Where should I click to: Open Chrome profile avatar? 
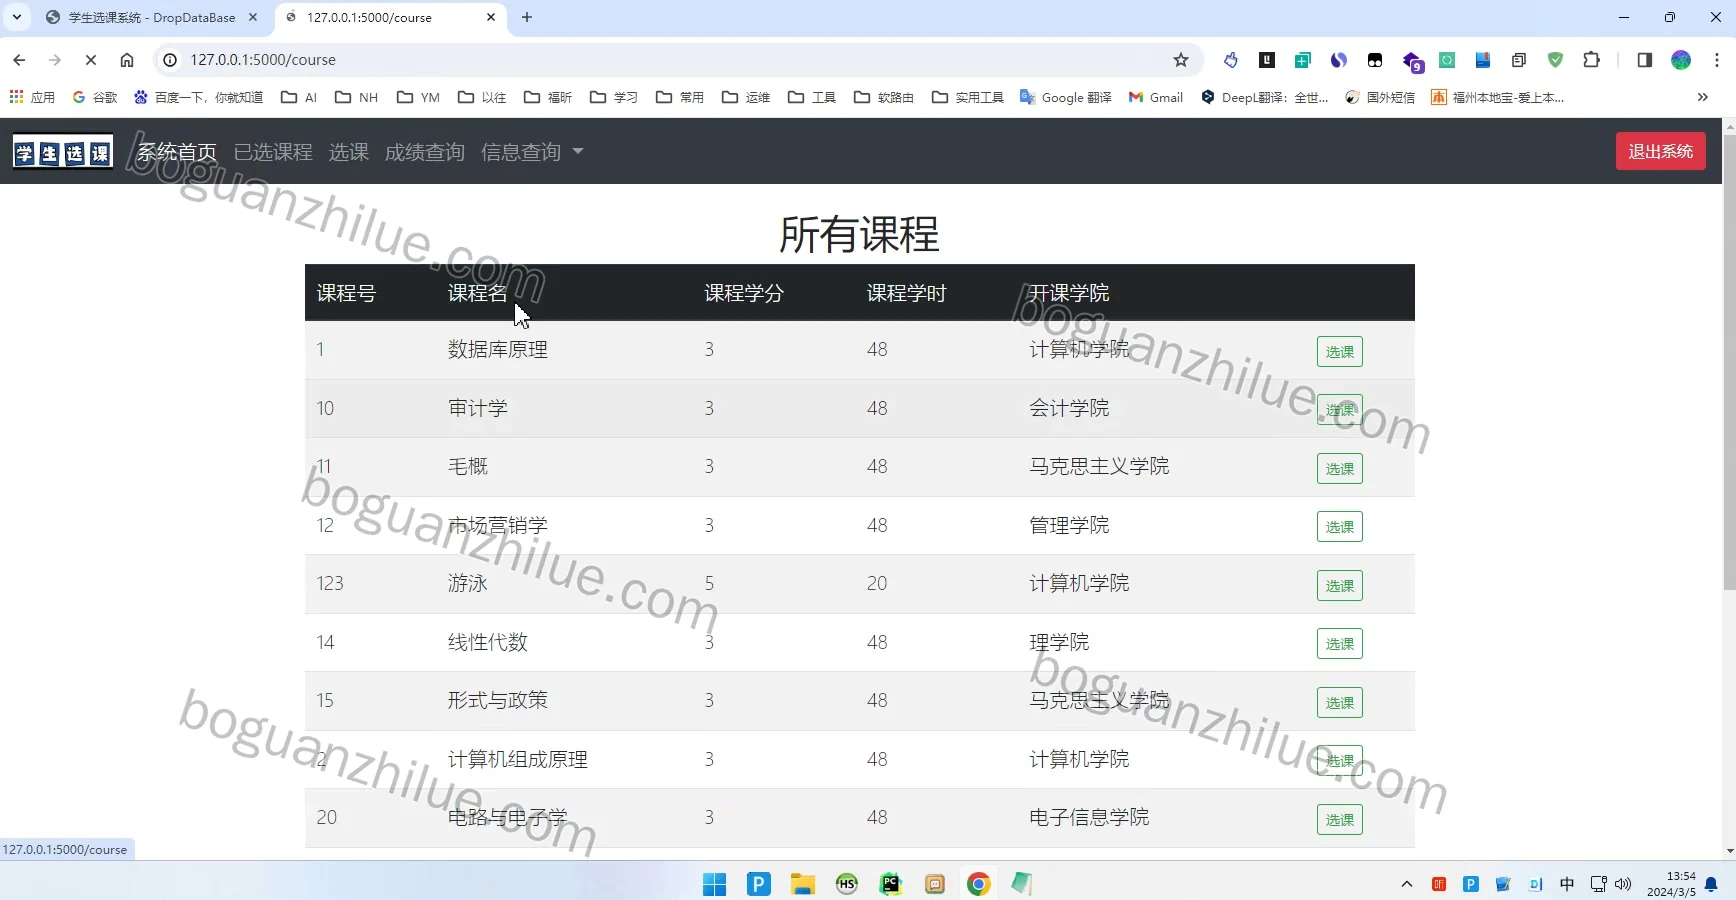(x=1681, y=60)
